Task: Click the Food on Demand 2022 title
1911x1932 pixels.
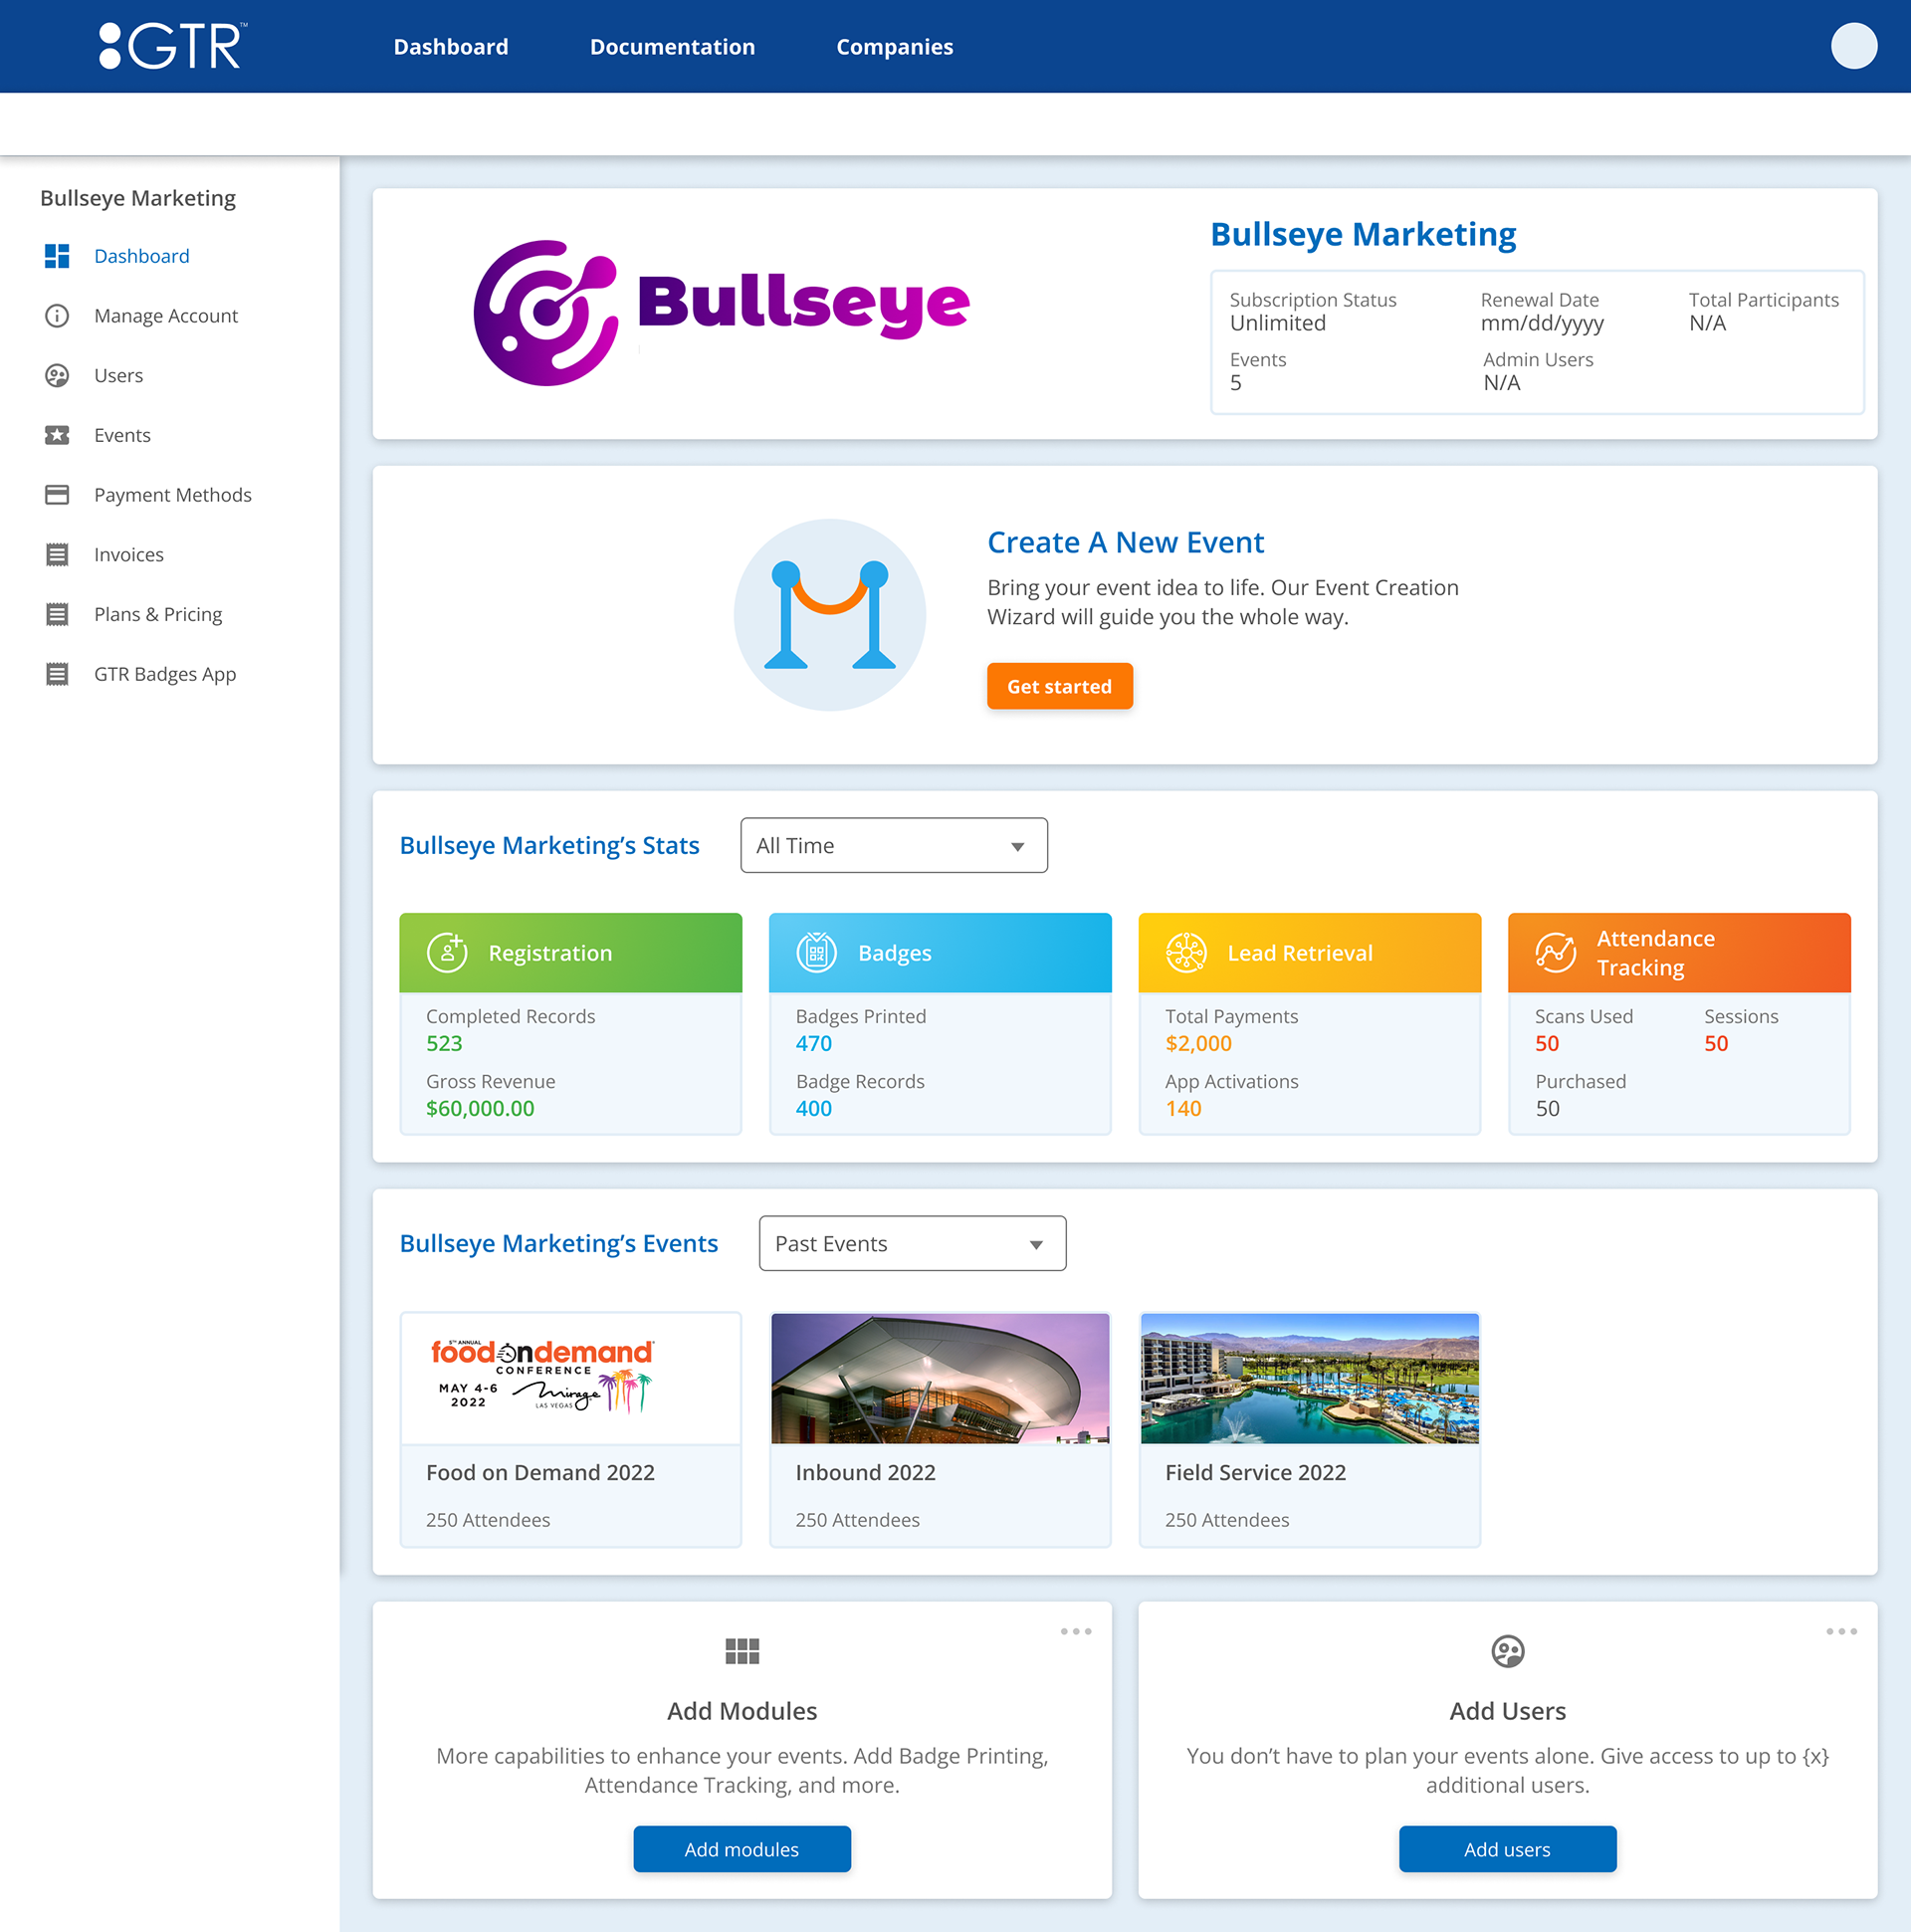Action: tap(540, 1472)
